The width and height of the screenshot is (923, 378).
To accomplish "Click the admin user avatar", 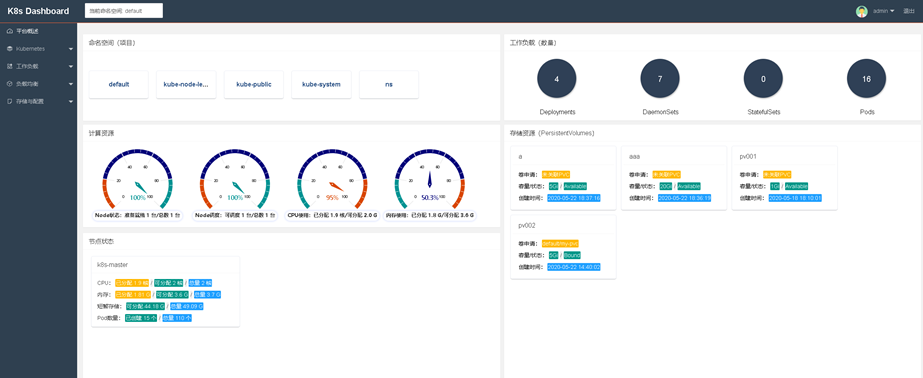I will (862, 11).
